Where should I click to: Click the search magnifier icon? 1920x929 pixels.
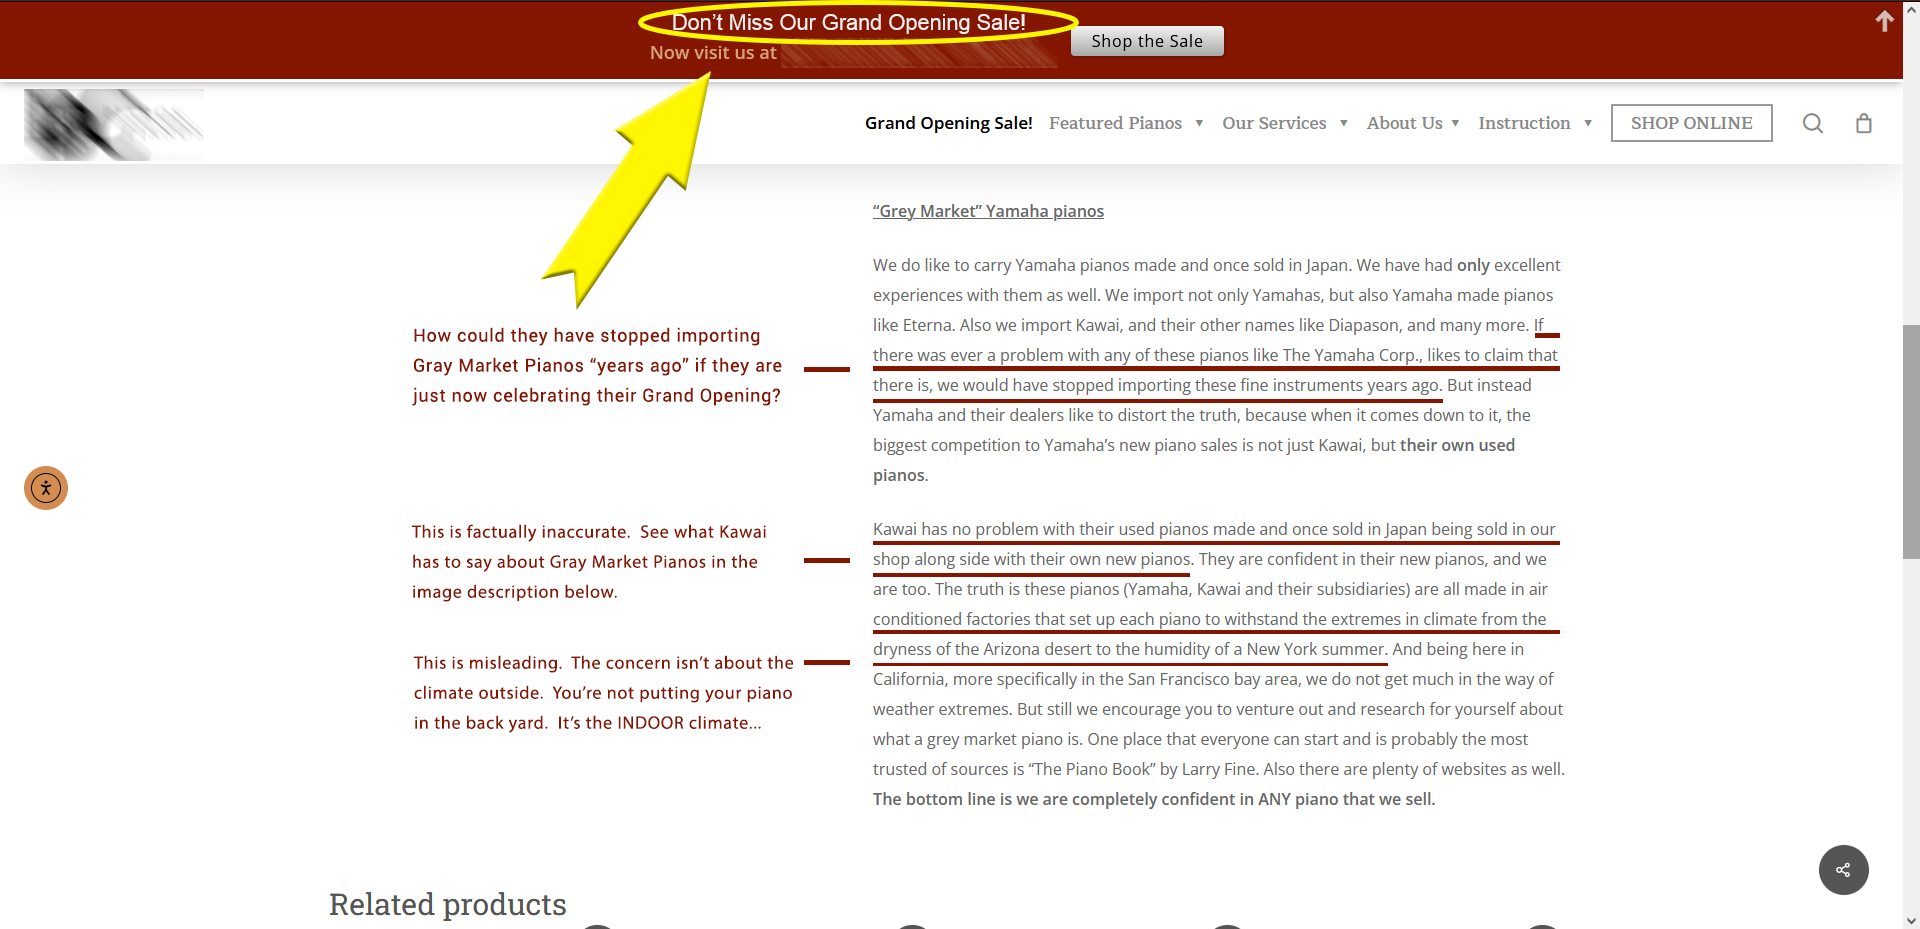click(1813, 123)
